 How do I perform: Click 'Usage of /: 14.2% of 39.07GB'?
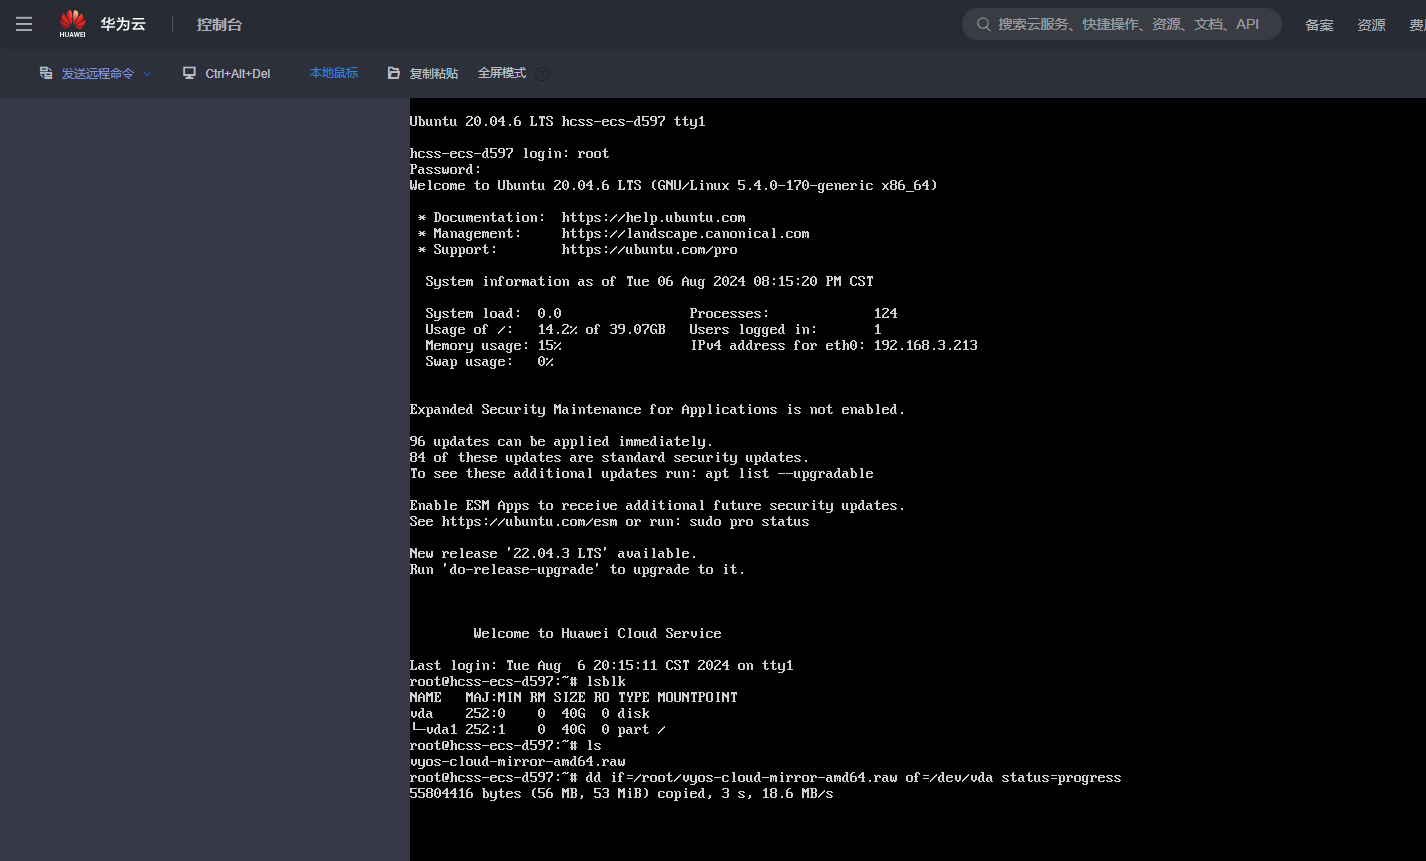pyautogui.click(x=545, y=329)
